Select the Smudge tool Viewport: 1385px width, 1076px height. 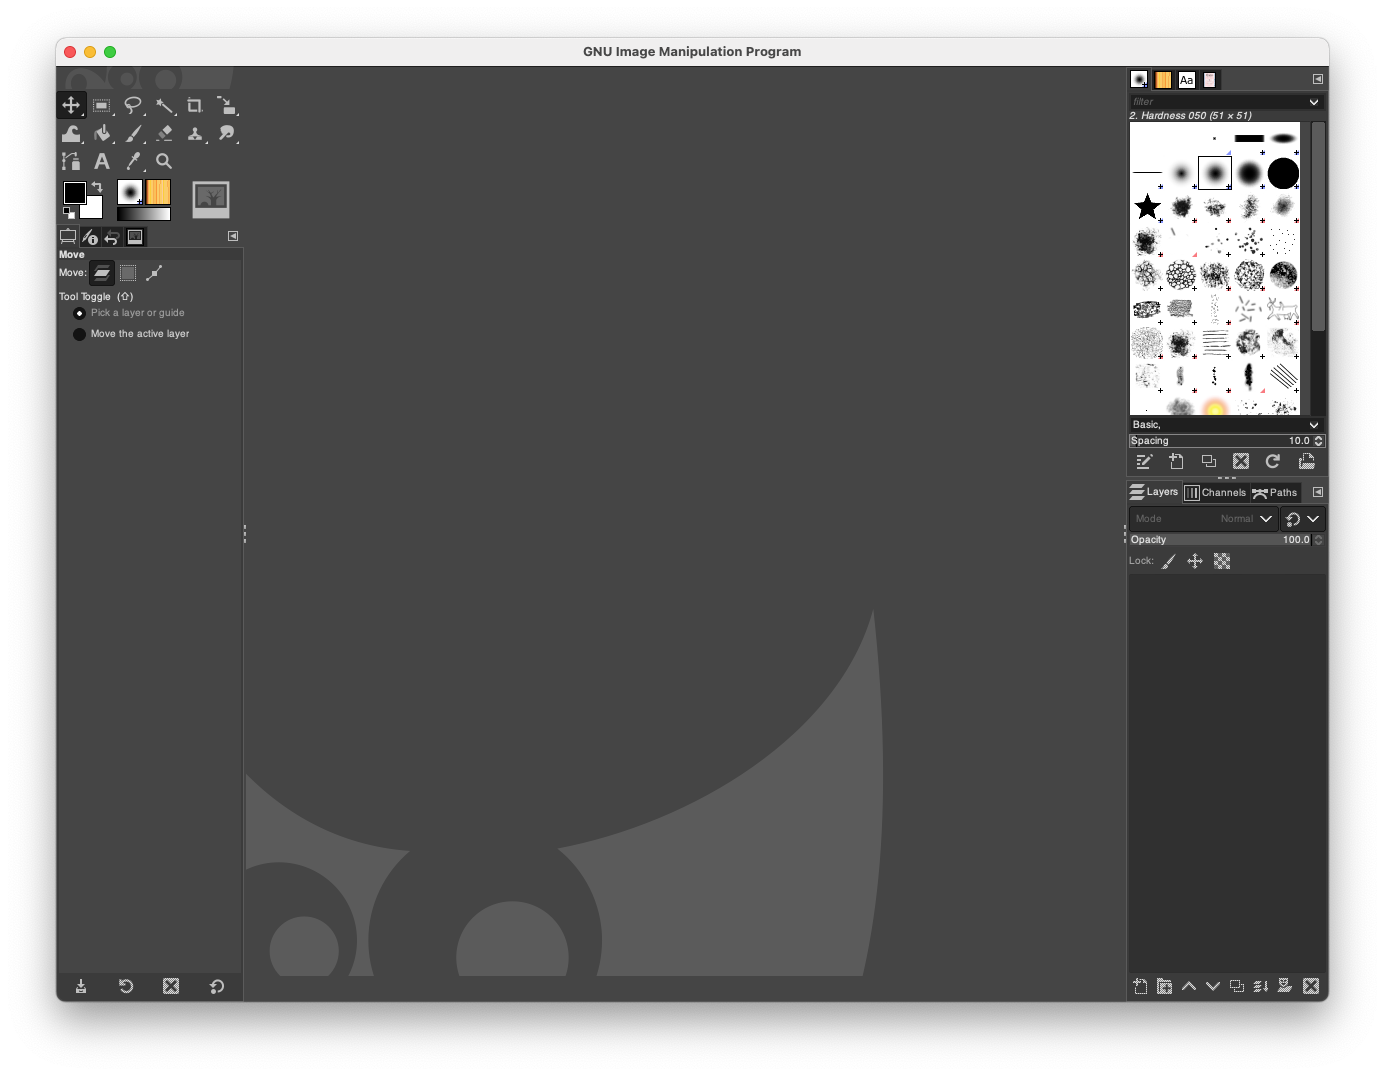[226, 133]
